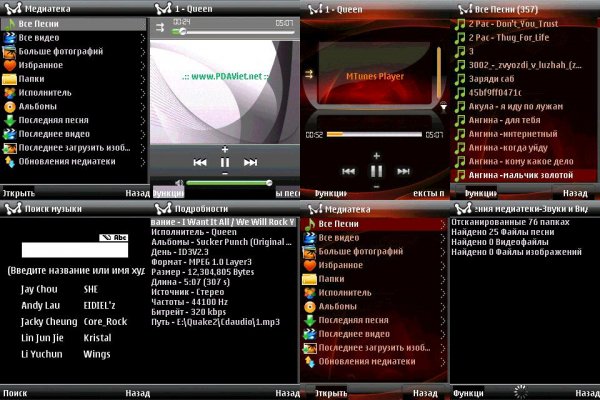Open Все Песни in the gray-theme Медиатека list
The image size is (600, 400).
pos(73,24)
